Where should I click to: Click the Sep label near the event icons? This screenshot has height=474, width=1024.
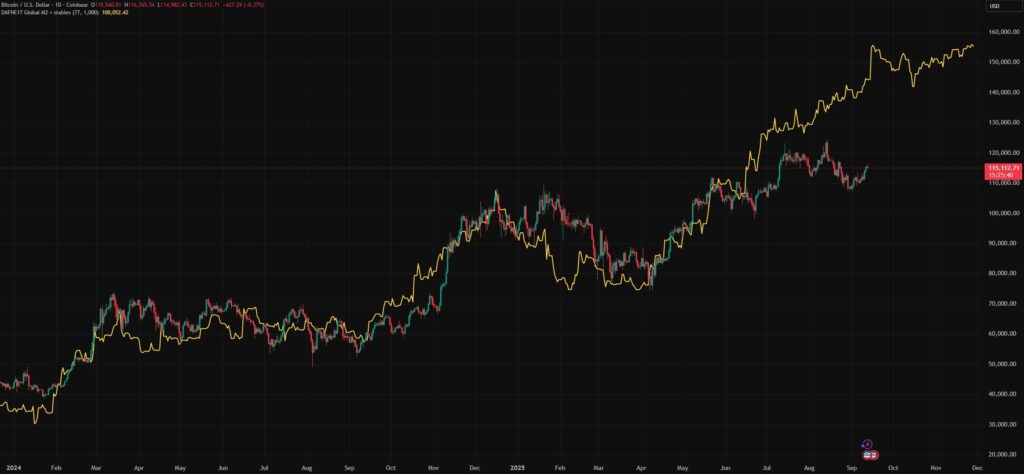point(851,467)
